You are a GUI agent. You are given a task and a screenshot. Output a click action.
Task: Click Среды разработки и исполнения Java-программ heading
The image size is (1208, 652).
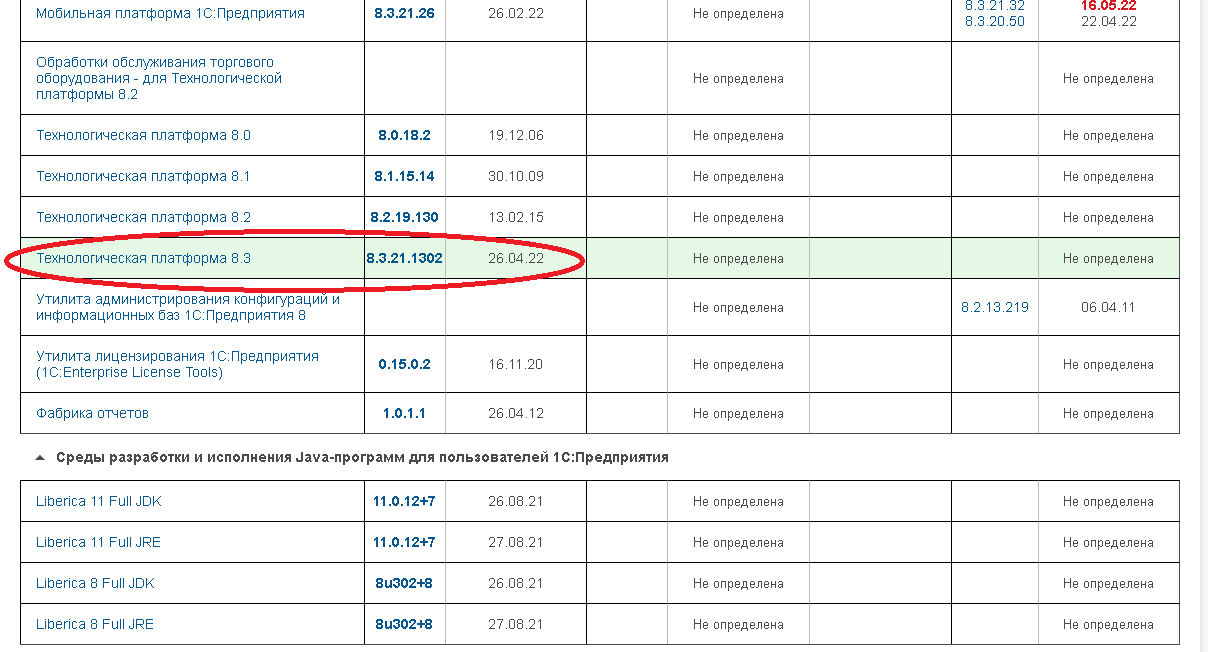tap(362, 457)
